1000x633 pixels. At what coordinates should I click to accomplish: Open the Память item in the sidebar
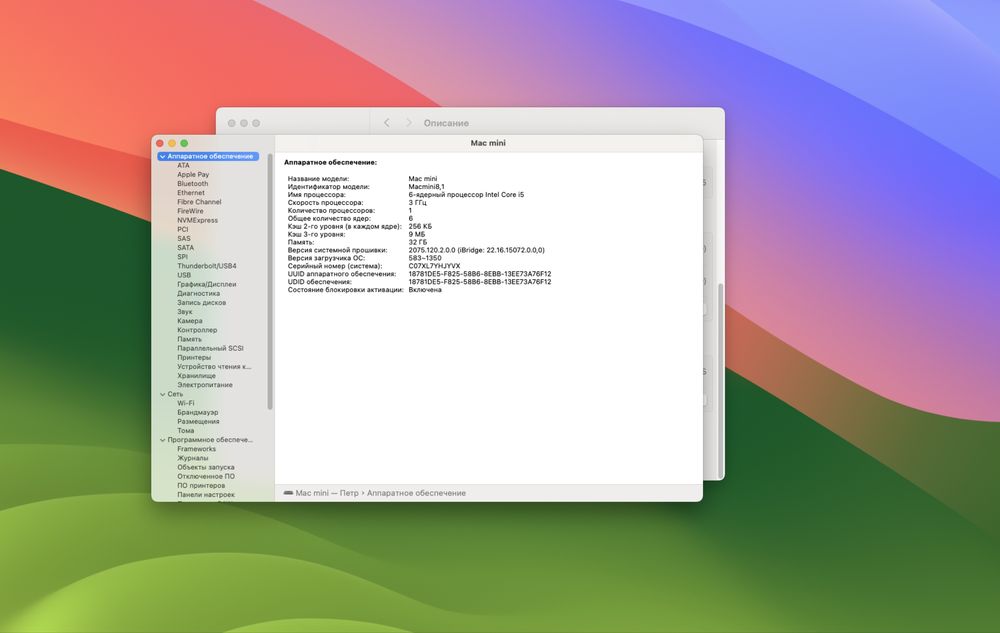pyautogui.click(x=189, y=340)
